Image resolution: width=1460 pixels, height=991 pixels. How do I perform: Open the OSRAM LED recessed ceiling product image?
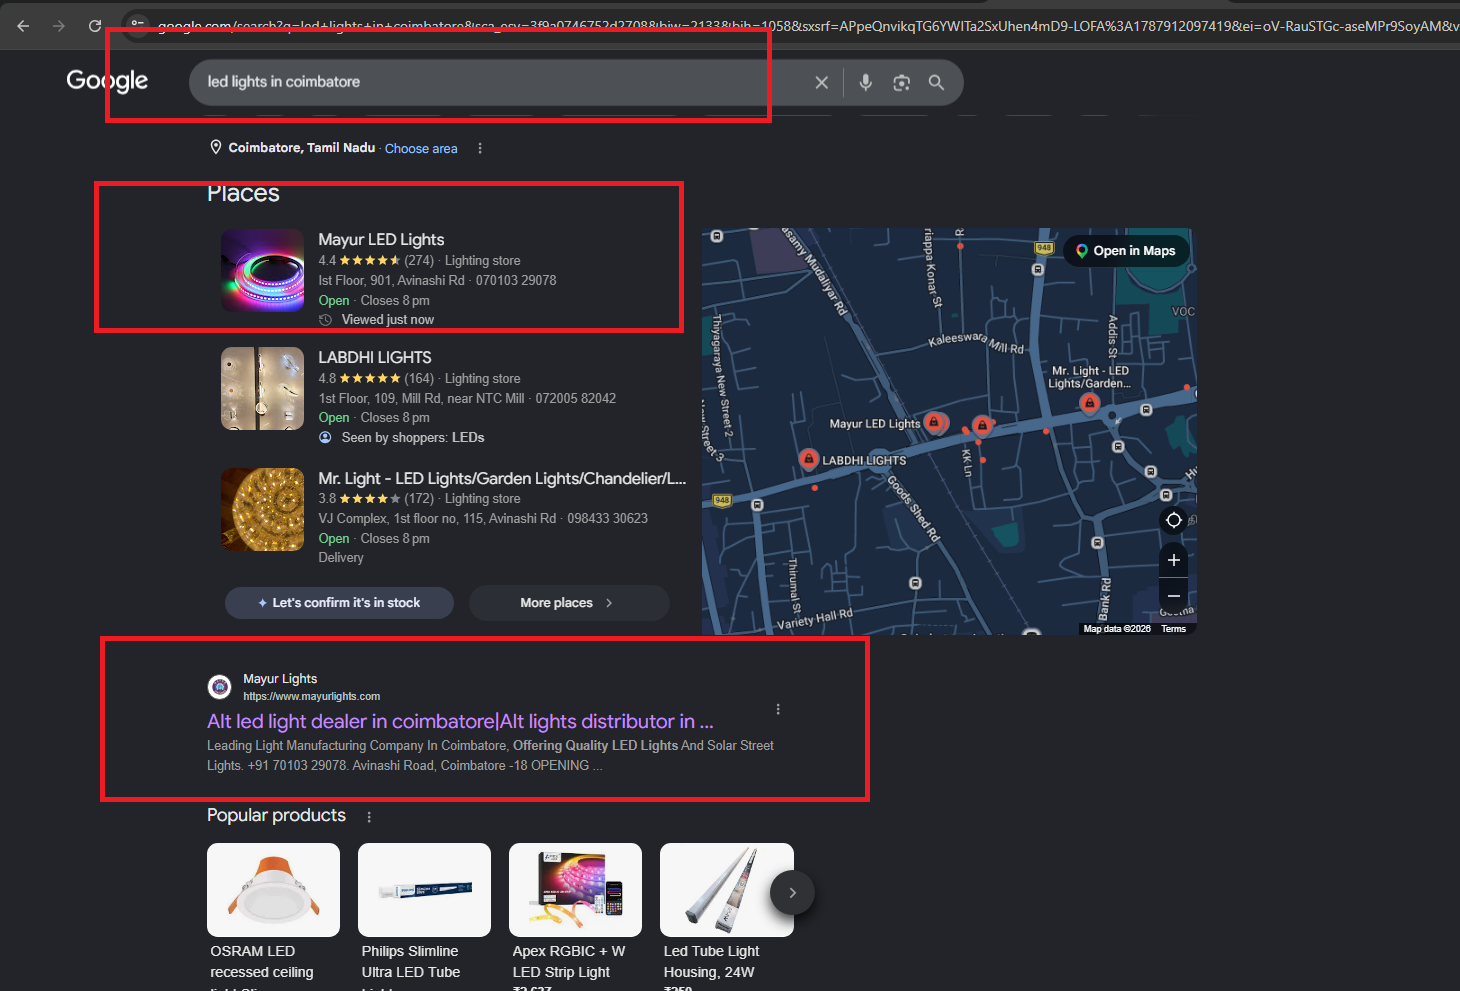(273, 890)
